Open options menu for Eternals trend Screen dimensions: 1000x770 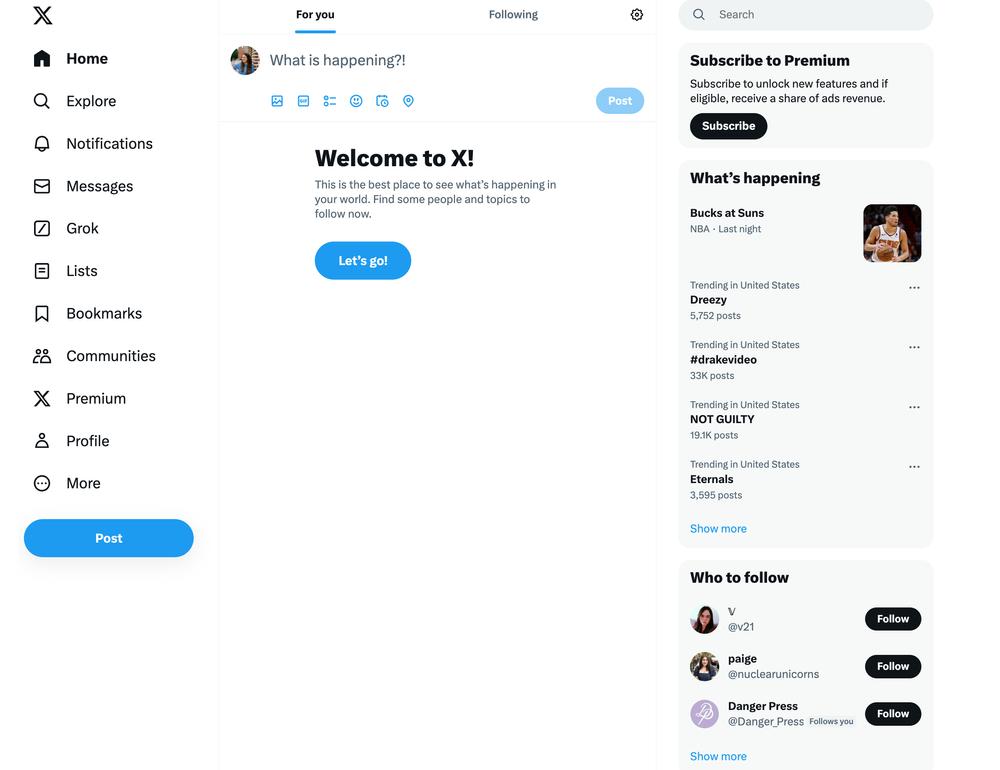(x=914, y=466)
